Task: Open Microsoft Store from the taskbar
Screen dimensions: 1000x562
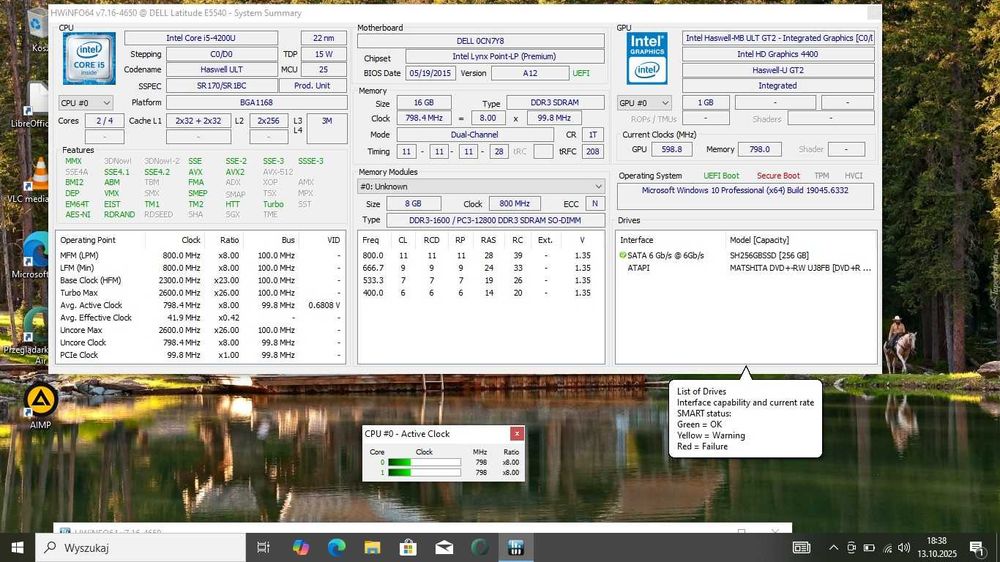Action: coord(408,547)
